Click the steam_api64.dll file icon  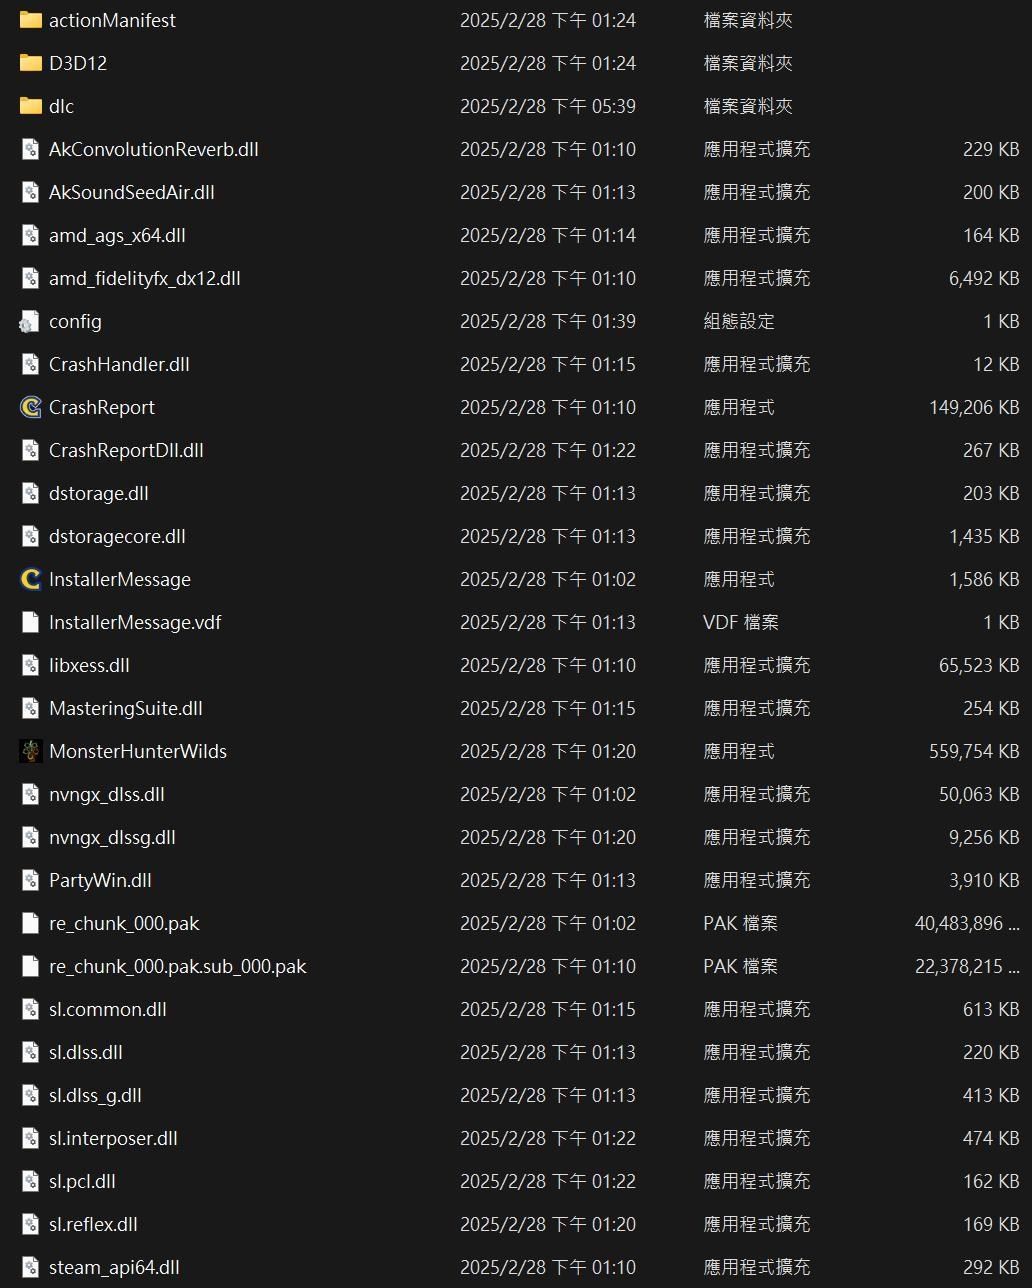coord(30,1266)
